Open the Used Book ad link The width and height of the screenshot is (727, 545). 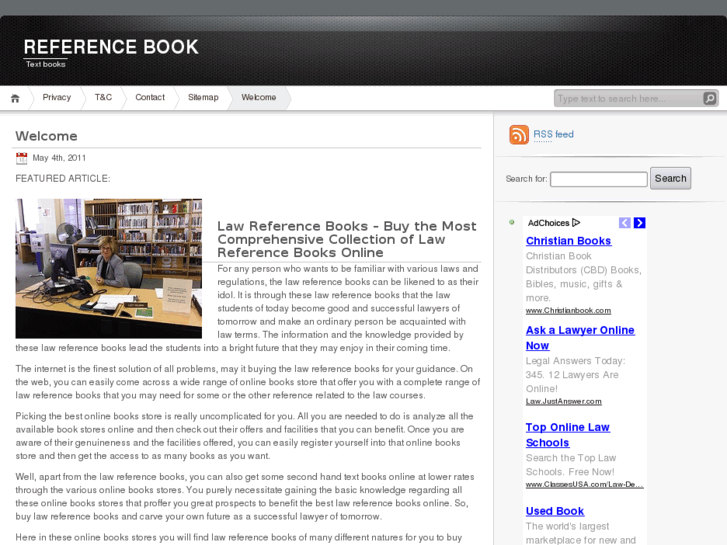click(555, 511)
